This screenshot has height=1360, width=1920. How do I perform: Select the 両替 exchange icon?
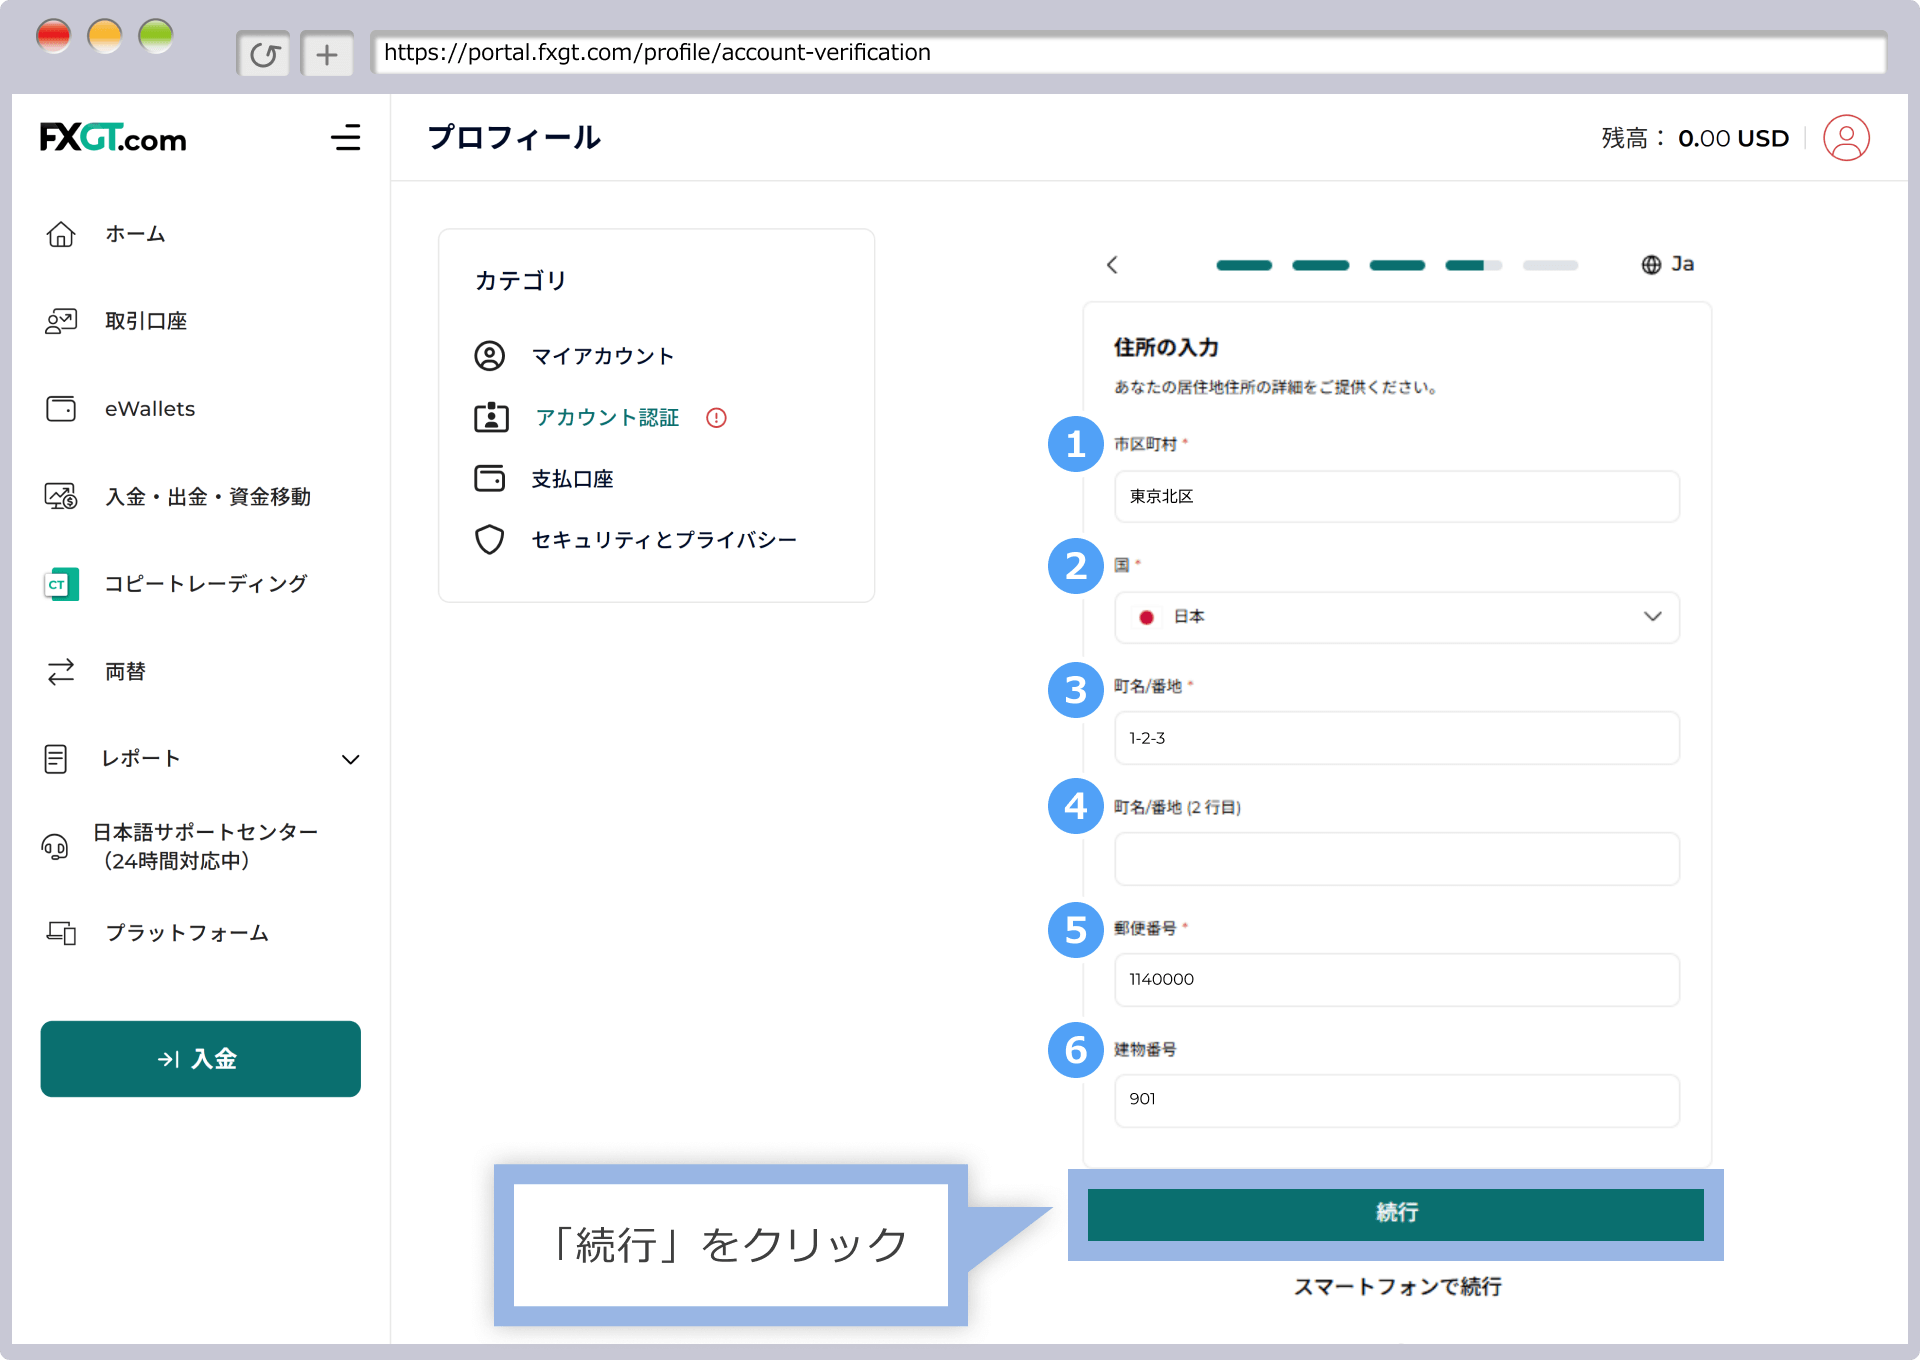[61, 671]
